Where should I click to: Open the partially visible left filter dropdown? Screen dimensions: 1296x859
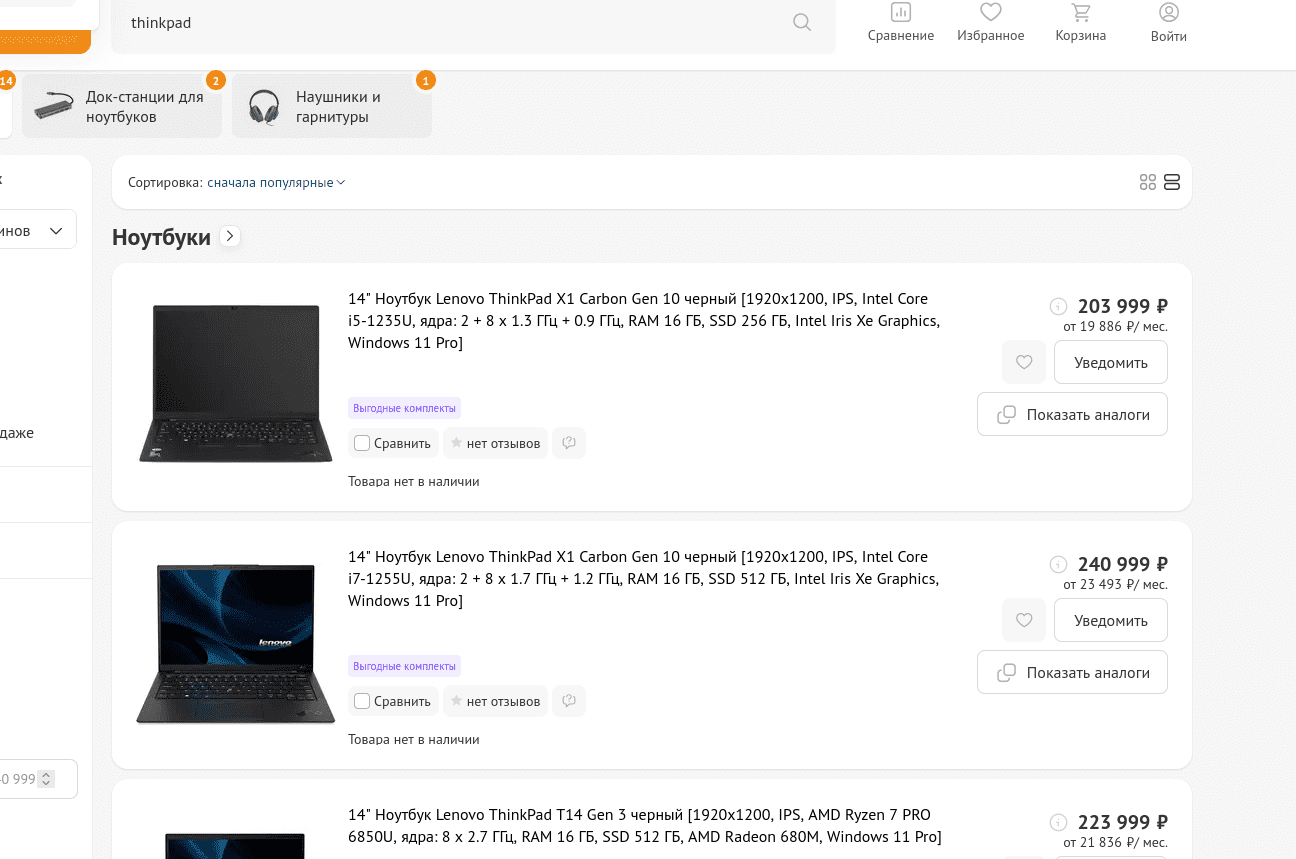click(40, 230)
